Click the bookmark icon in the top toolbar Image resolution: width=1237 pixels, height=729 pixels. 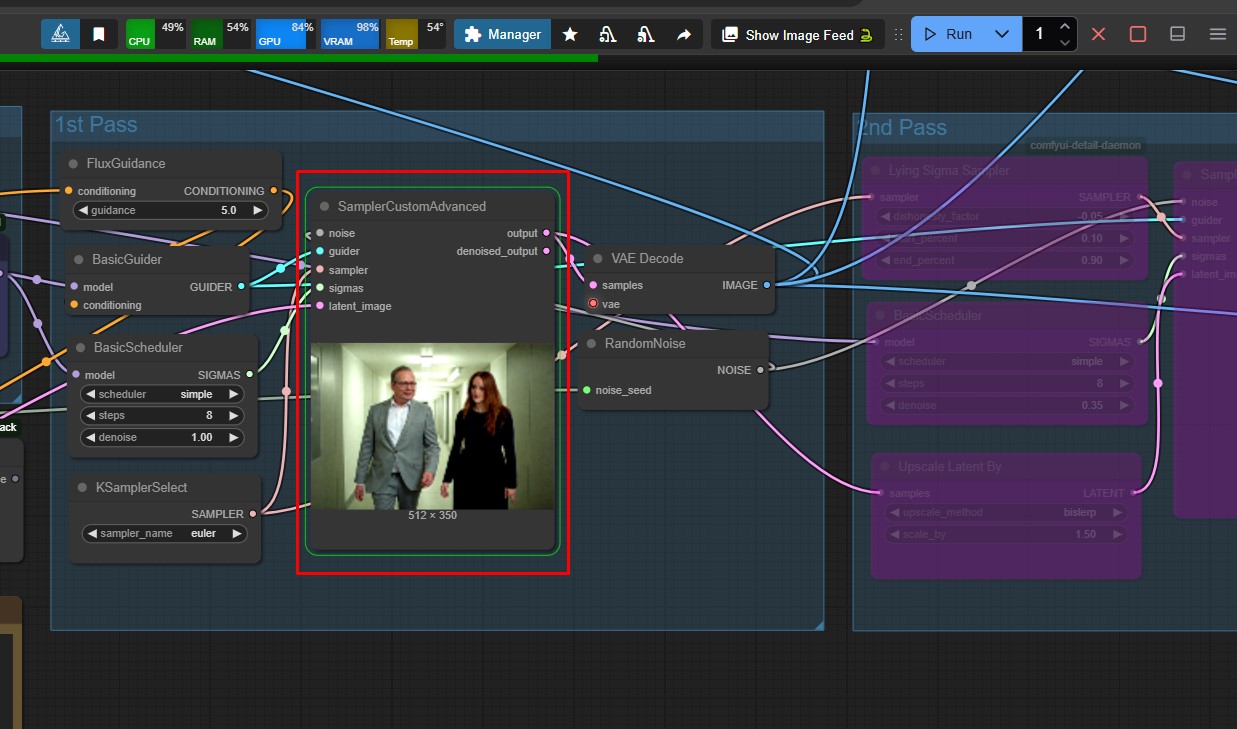(98, 34)
